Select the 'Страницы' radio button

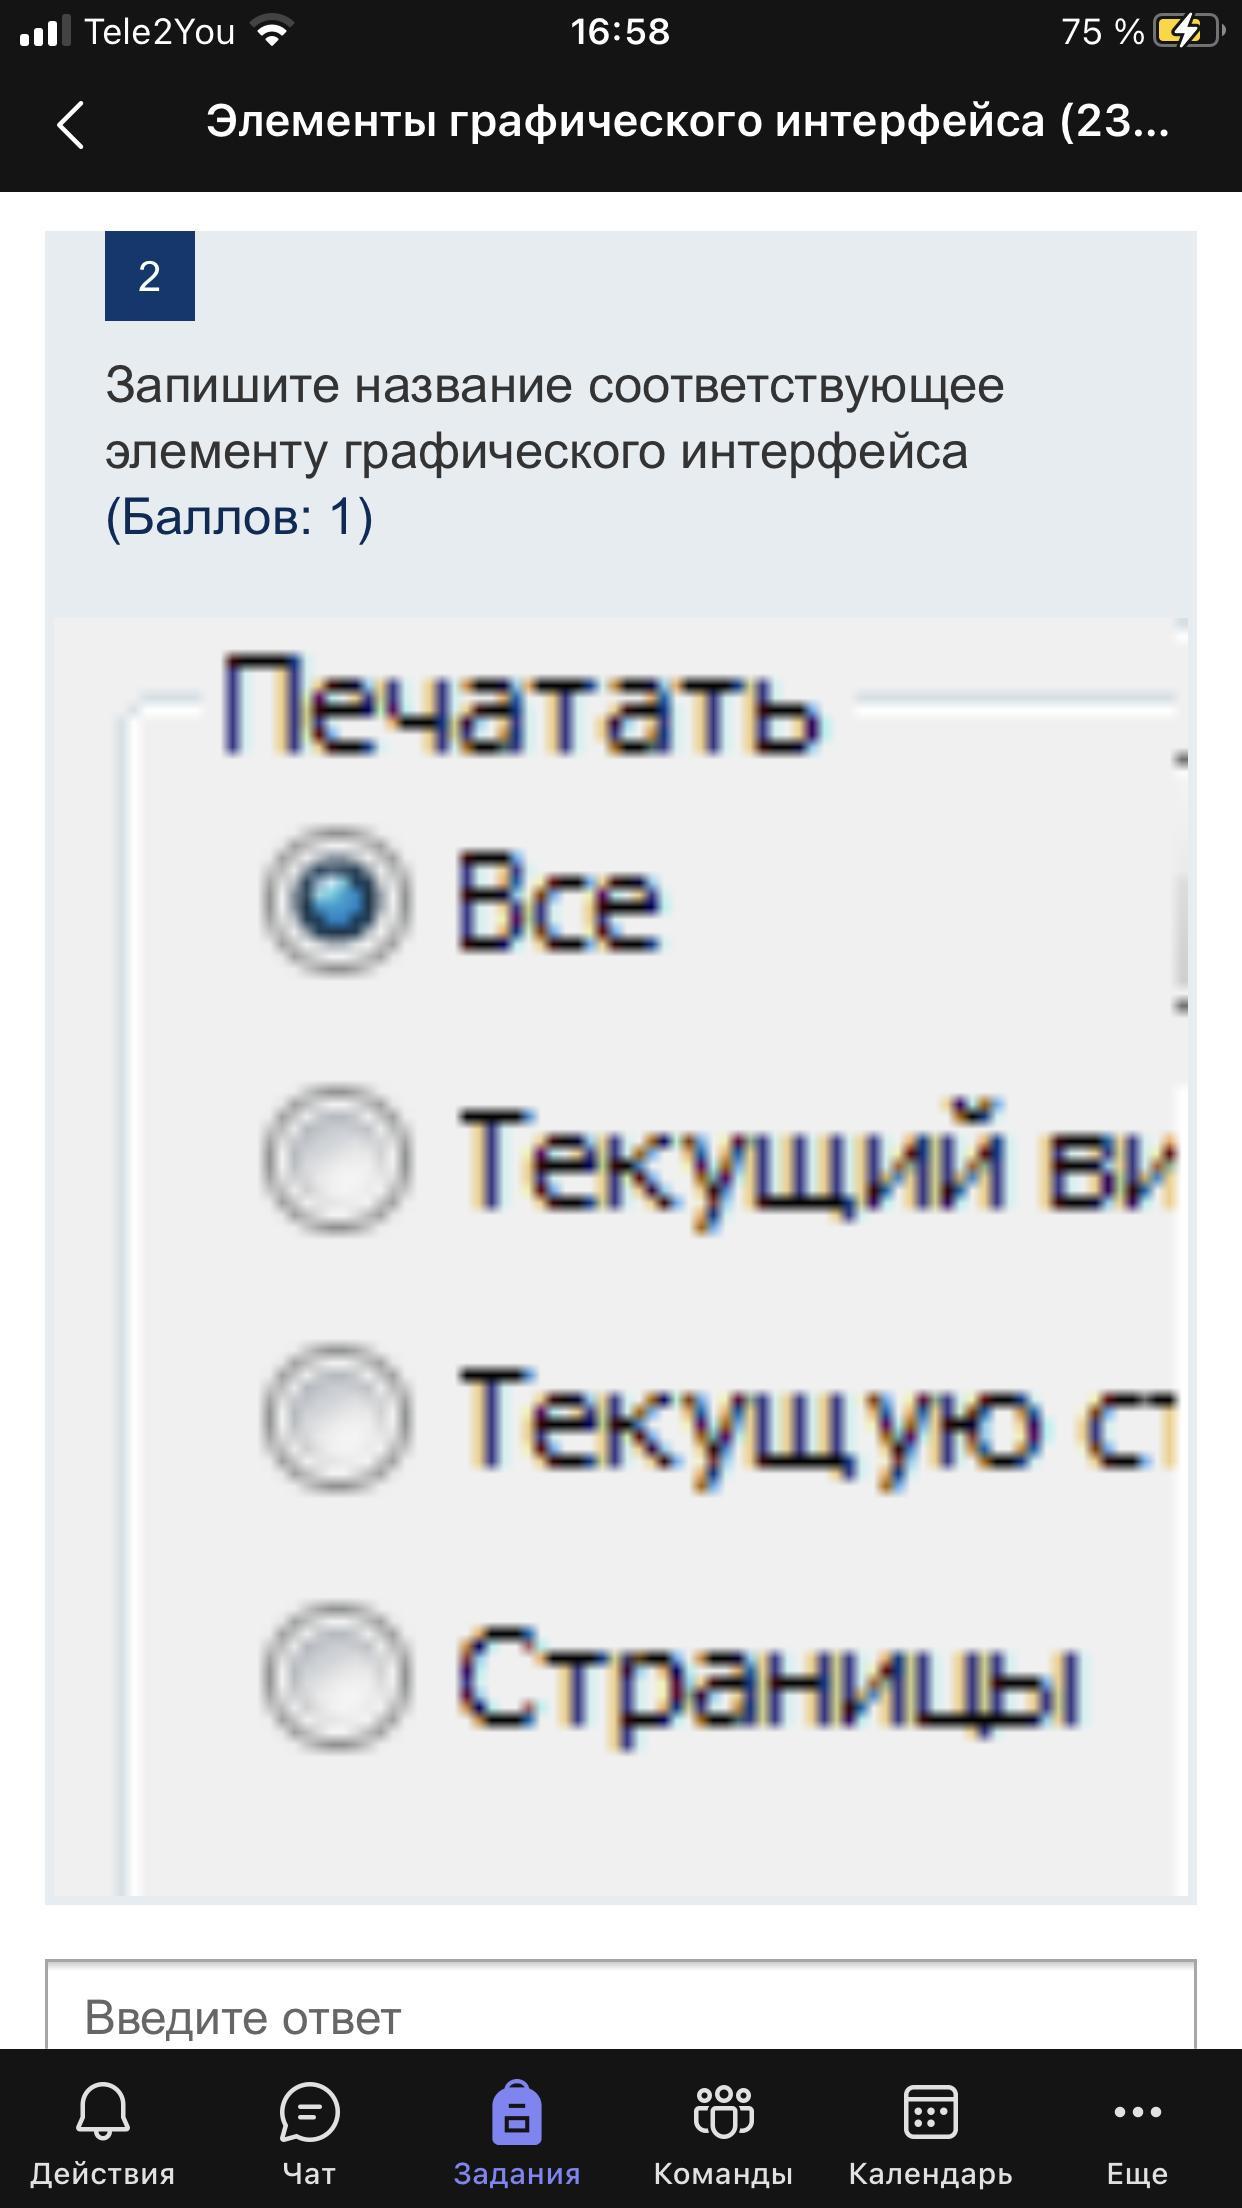(x=337, y=1676)
